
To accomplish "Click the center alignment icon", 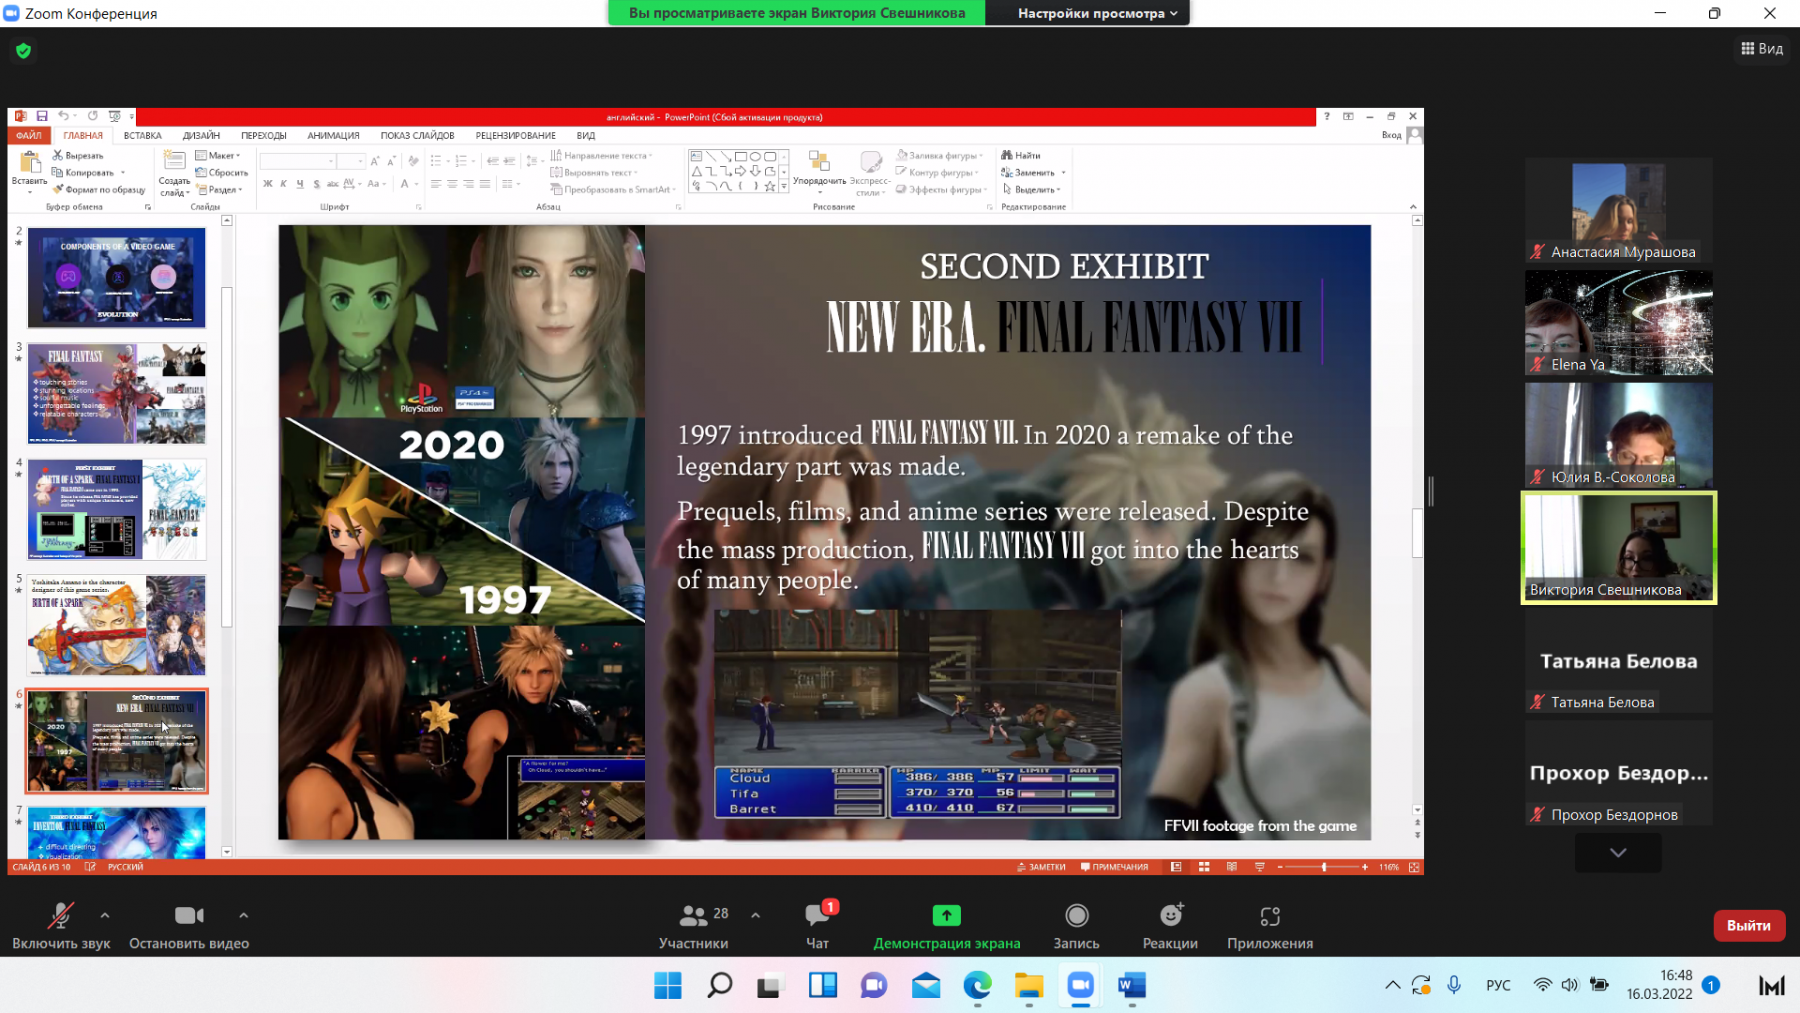I will [x=452, y=184].
